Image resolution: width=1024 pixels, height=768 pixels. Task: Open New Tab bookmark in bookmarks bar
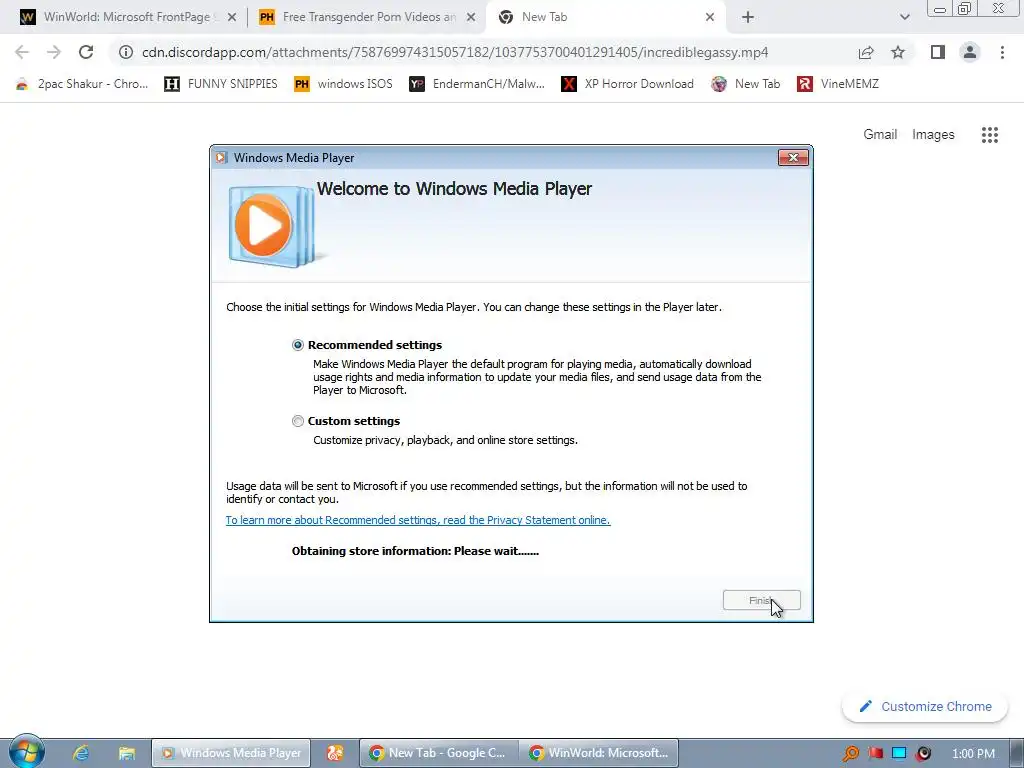745,84
